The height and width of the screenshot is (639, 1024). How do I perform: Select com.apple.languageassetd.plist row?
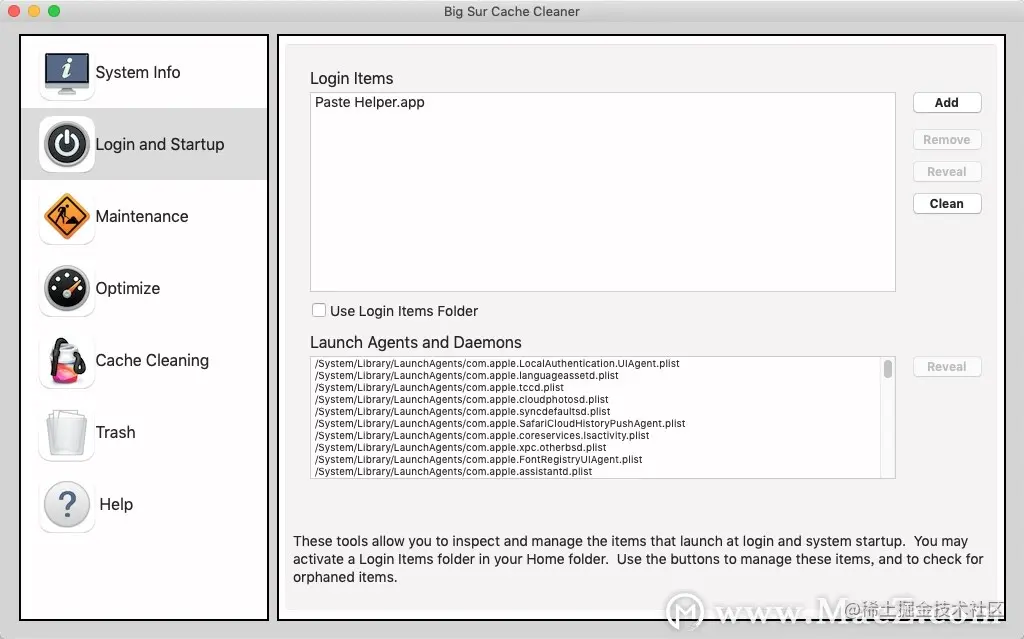point(596,376)
